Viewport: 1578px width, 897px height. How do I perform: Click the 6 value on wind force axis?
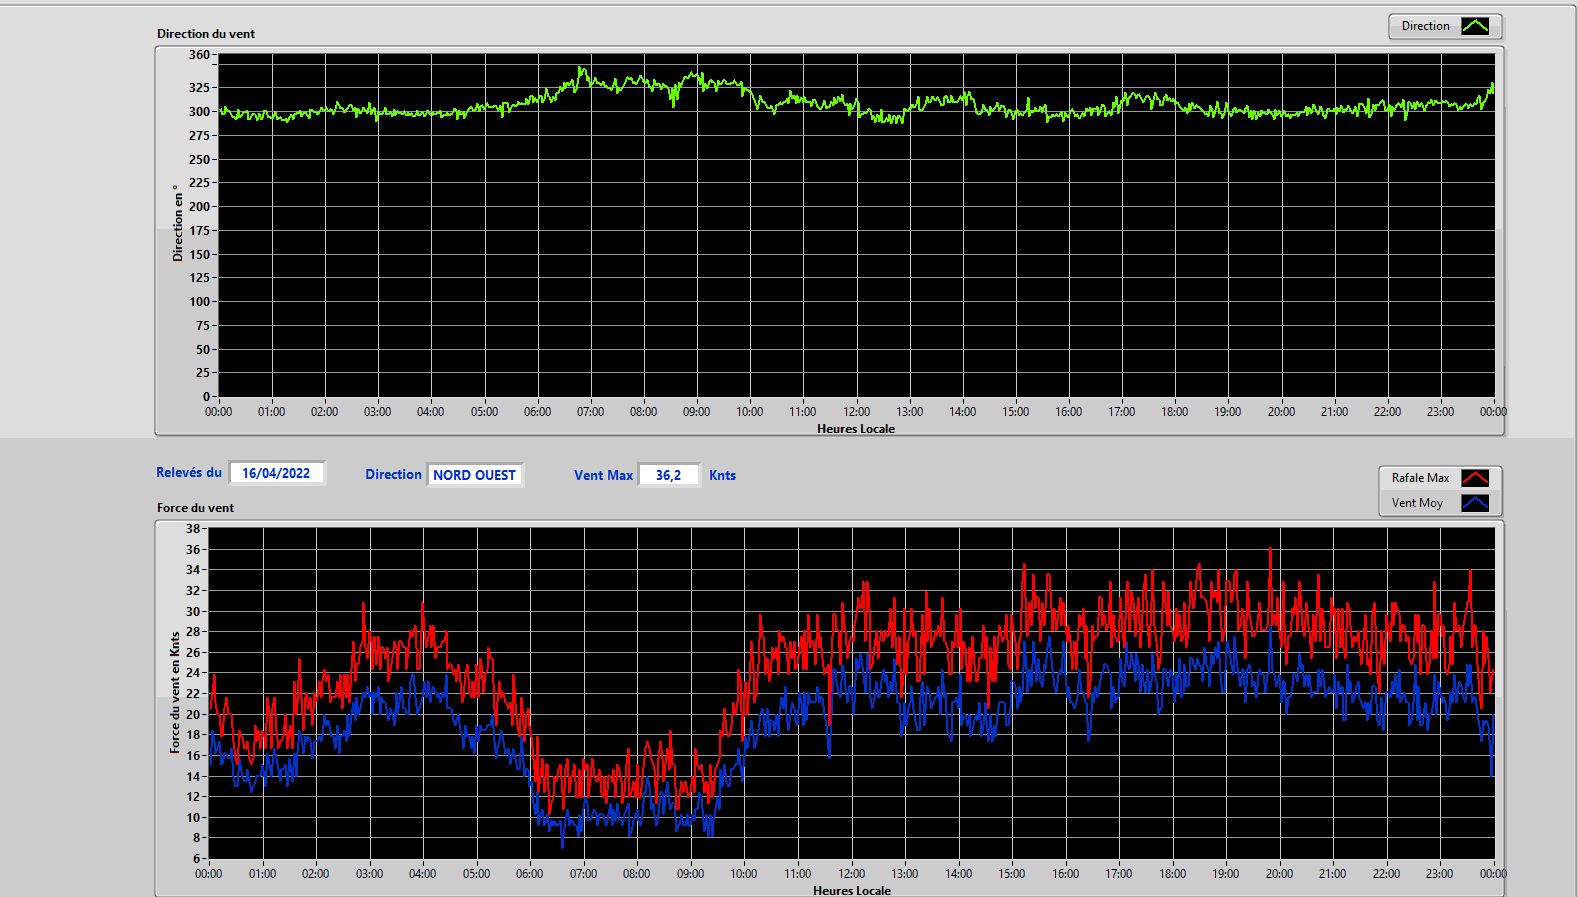click(197, 859)
